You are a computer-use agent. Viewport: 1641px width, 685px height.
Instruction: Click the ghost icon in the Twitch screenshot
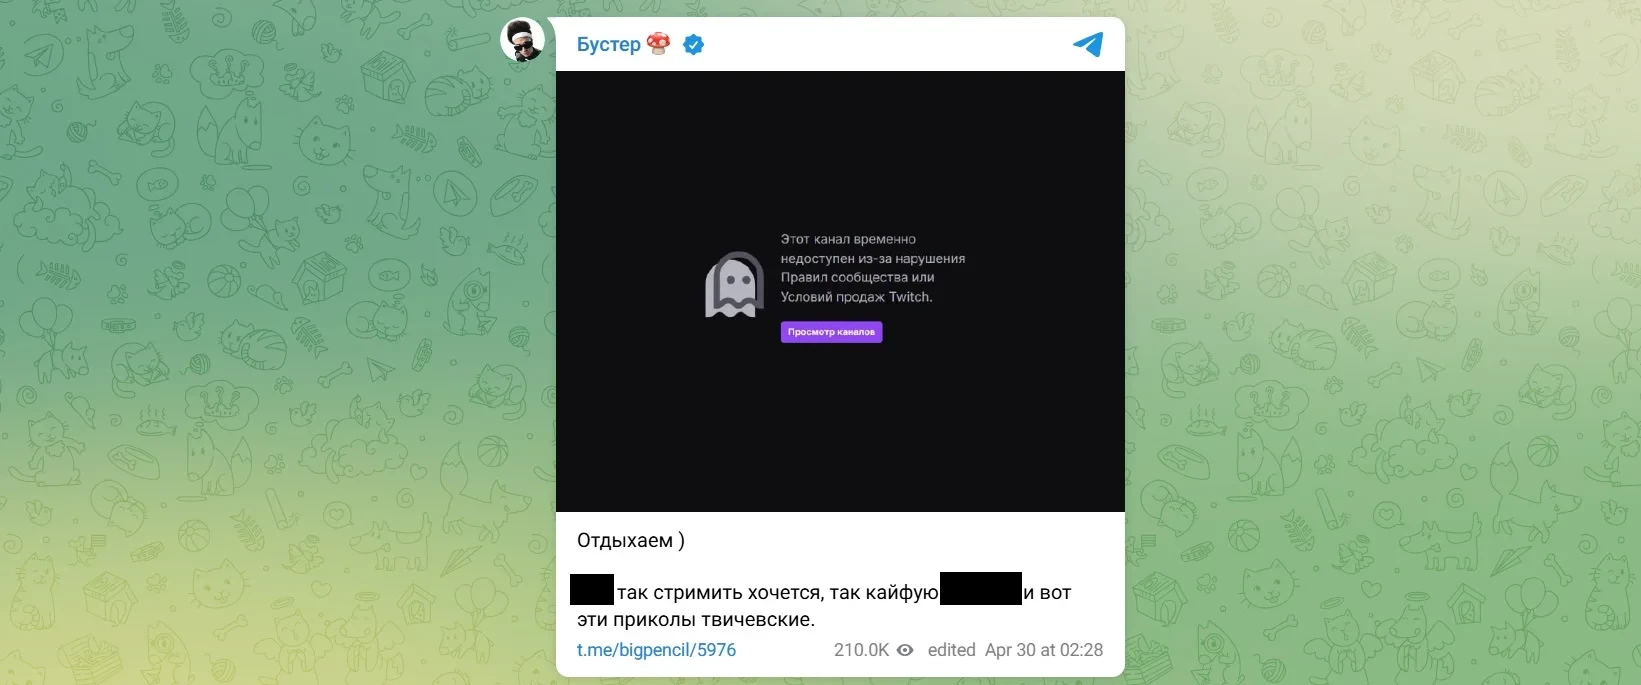(x=734, y=285)
